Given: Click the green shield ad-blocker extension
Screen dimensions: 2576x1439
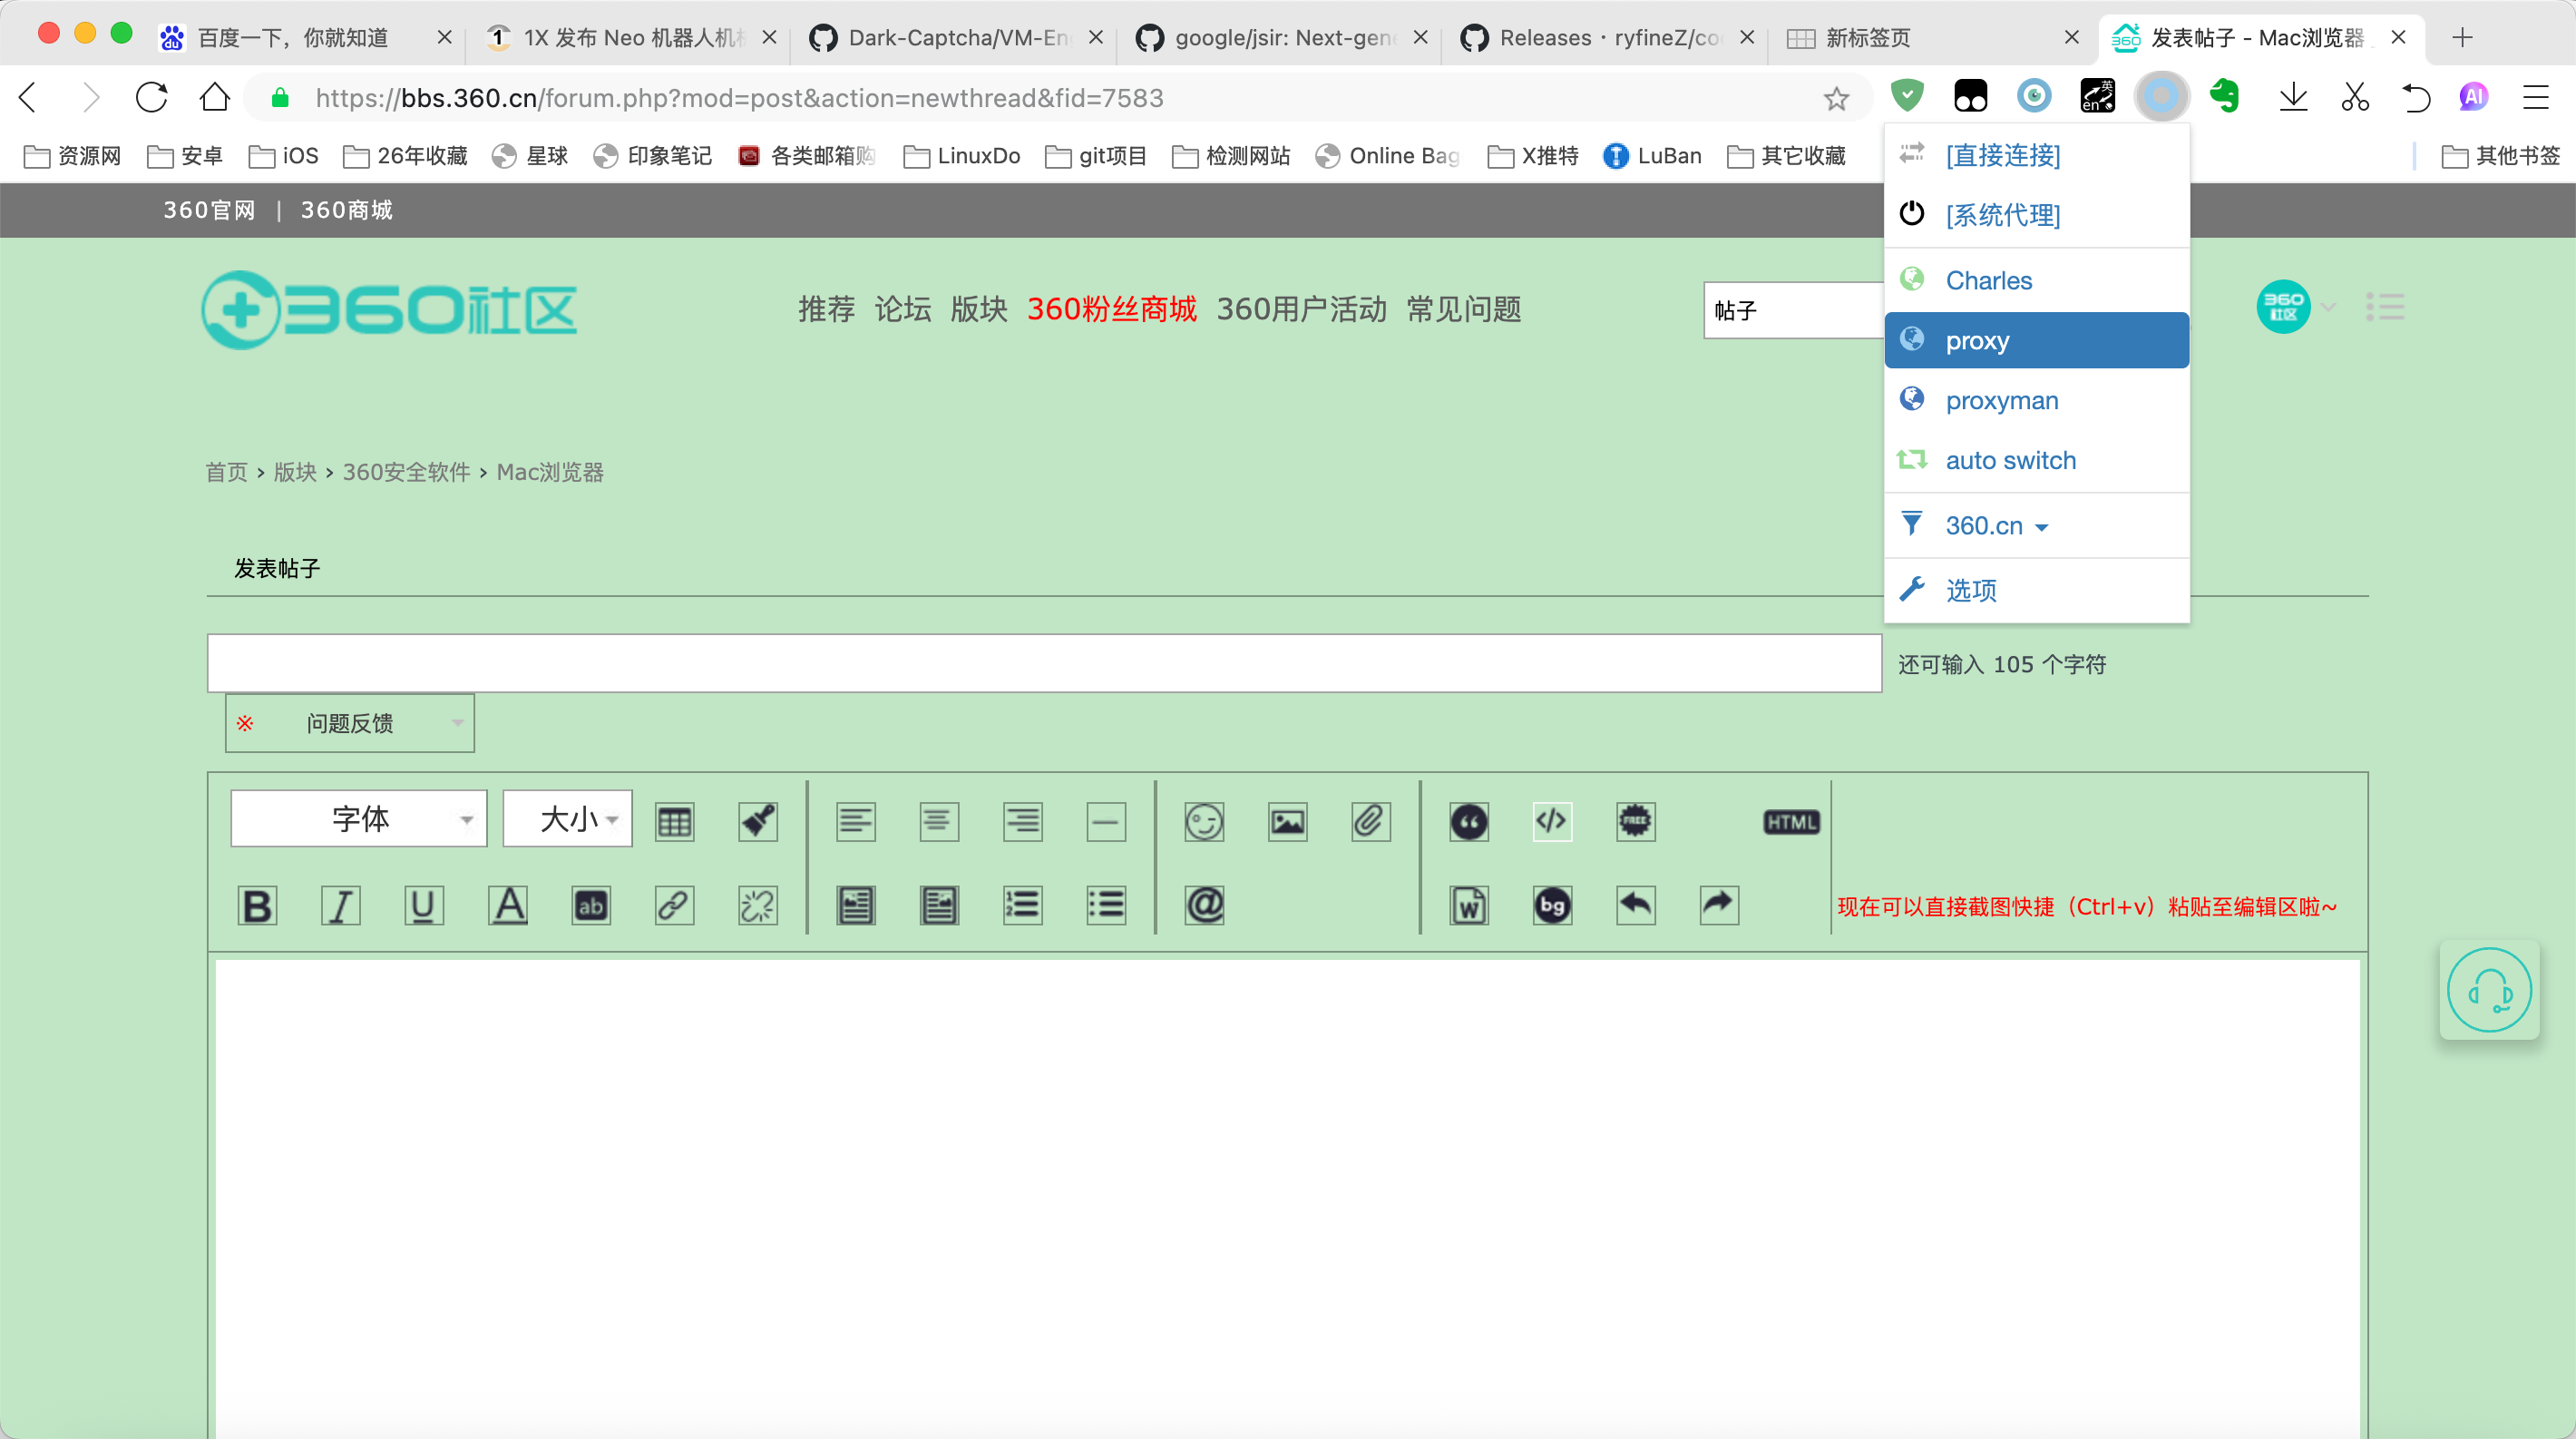Looking at the screenshot, I should point(1908,96).
